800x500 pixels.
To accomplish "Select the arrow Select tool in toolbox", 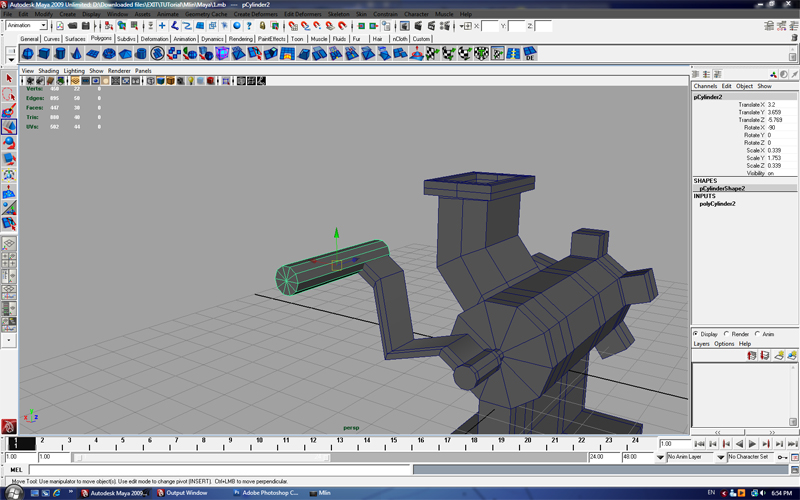I will pyautogui.click(x=9, y=78).
